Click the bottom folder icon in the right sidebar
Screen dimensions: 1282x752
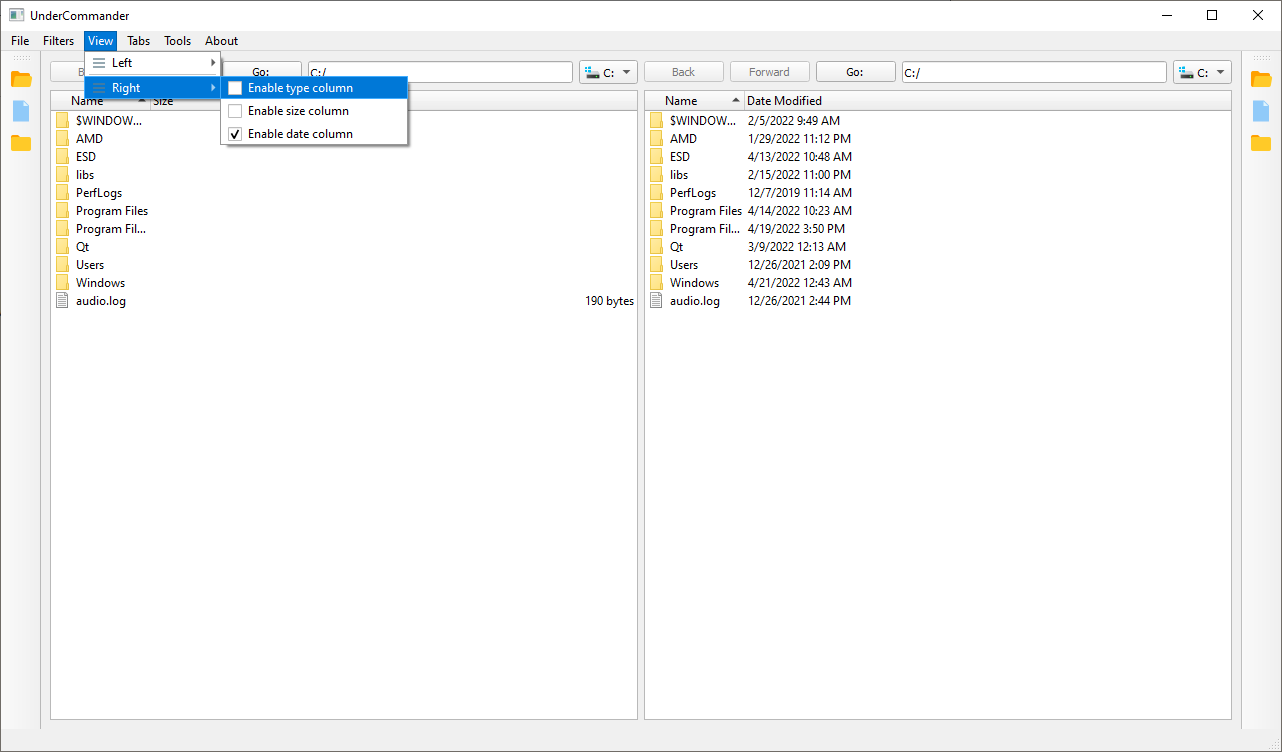tap(1261, 143)
